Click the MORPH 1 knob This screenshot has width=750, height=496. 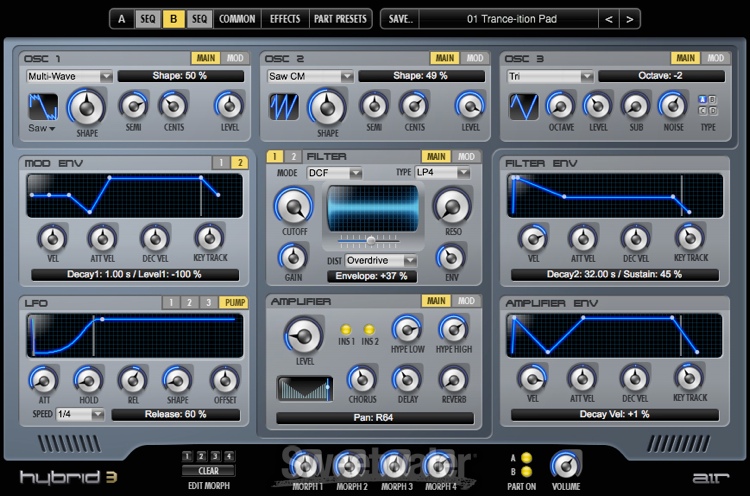[307, 466]
